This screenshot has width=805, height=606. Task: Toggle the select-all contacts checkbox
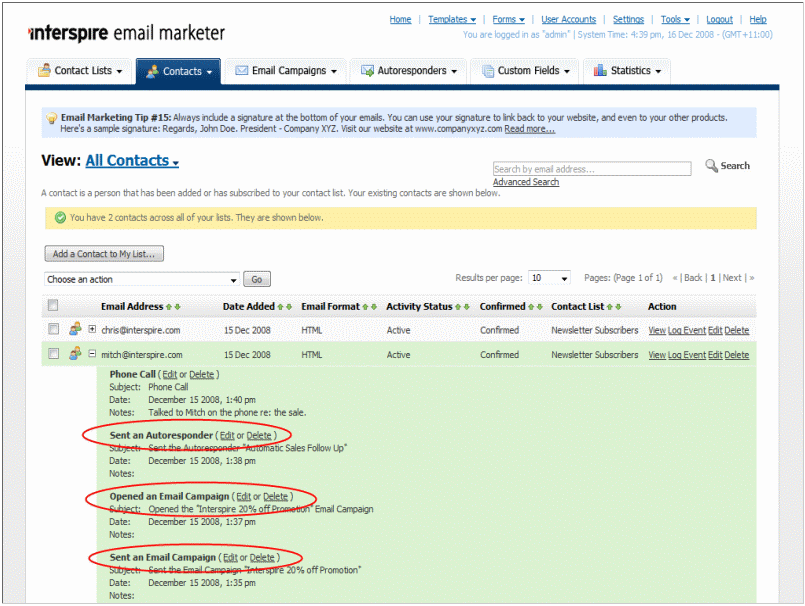coord(53,305)
